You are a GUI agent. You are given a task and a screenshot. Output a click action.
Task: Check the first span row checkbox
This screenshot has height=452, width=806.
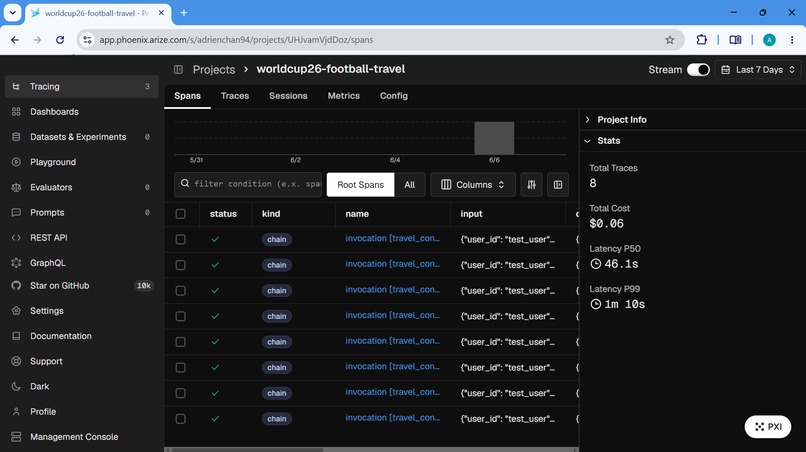click(180, 240)
